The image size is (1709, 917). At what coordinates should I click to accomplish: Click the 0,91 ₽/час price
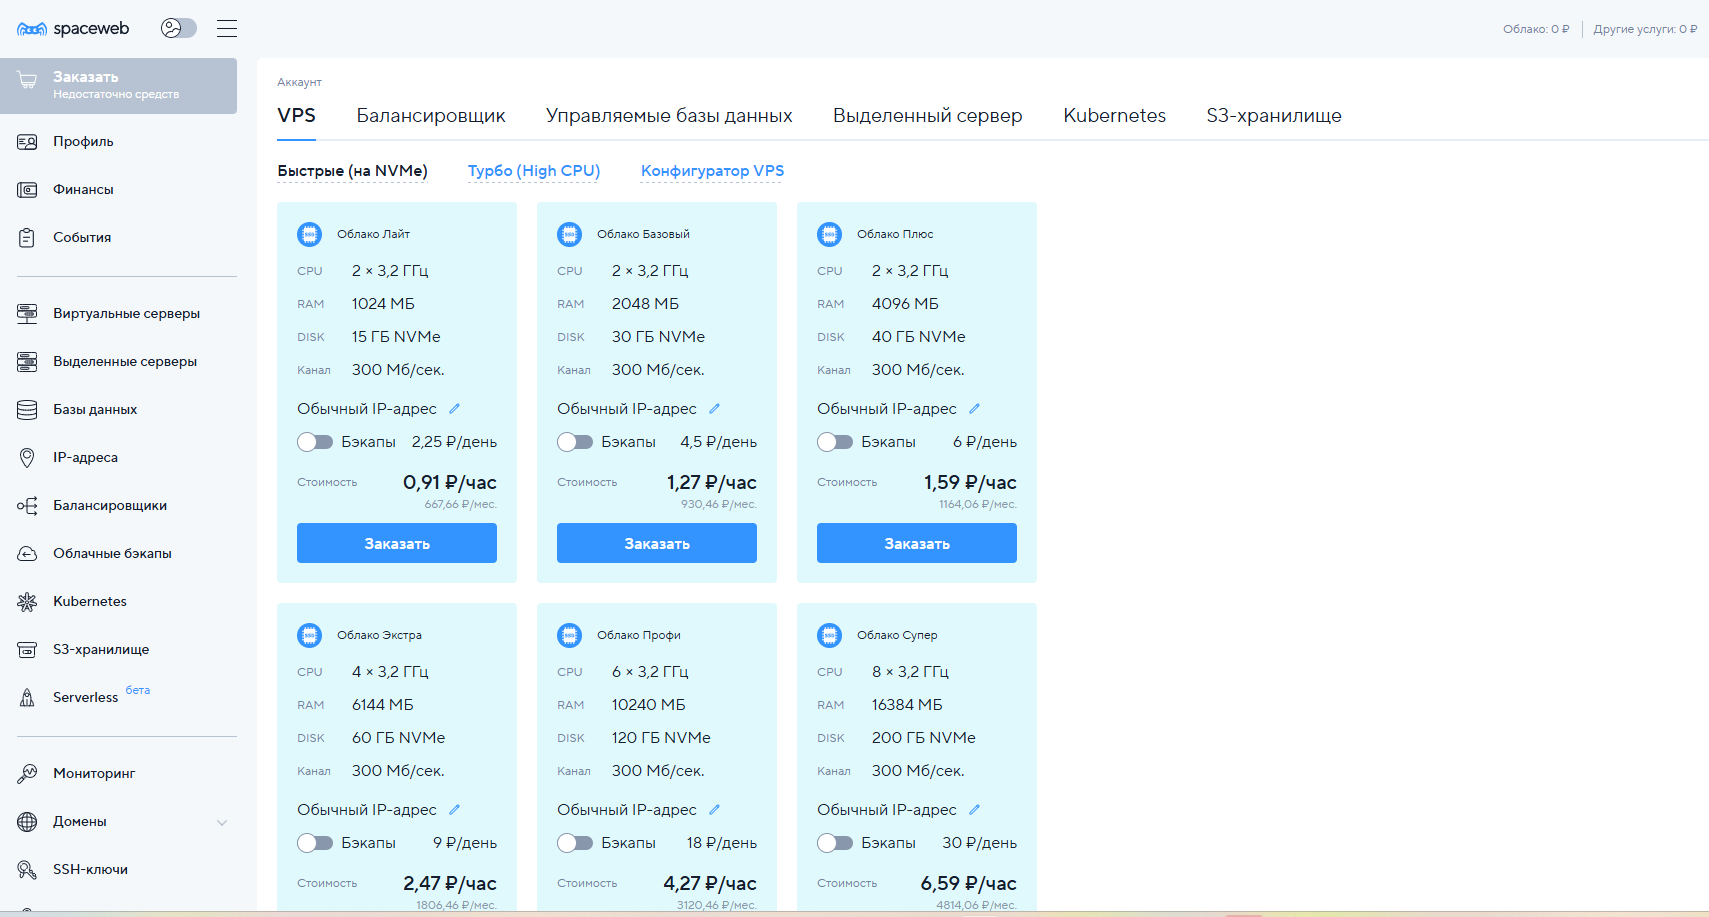pyautogui.click(x=450, y=482)
